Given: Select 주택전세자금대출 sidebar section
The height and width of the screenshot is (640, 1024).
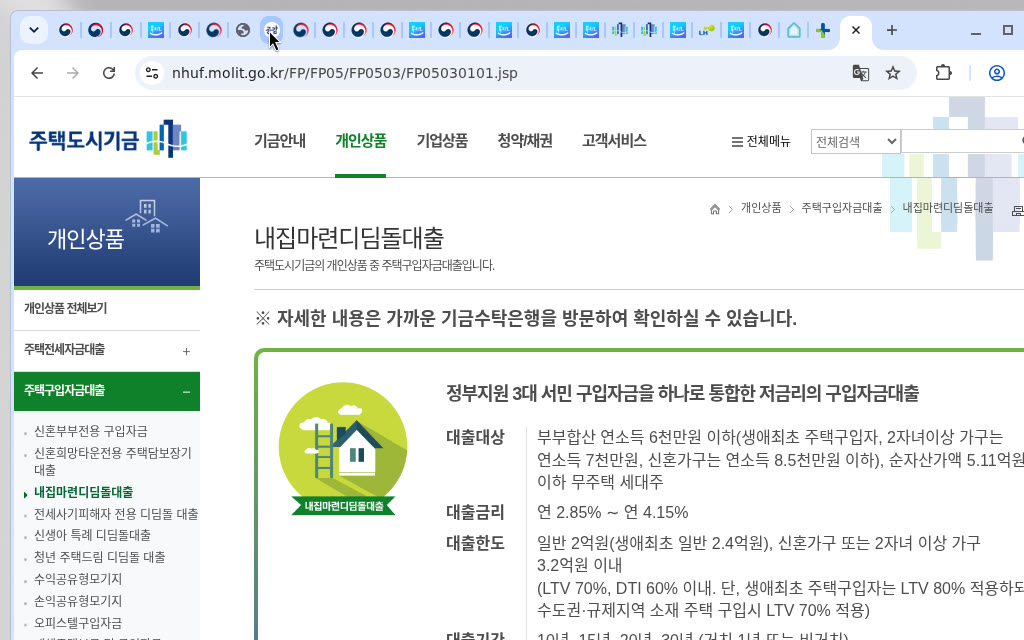Looking at the screenshot, I should [64, 349].
